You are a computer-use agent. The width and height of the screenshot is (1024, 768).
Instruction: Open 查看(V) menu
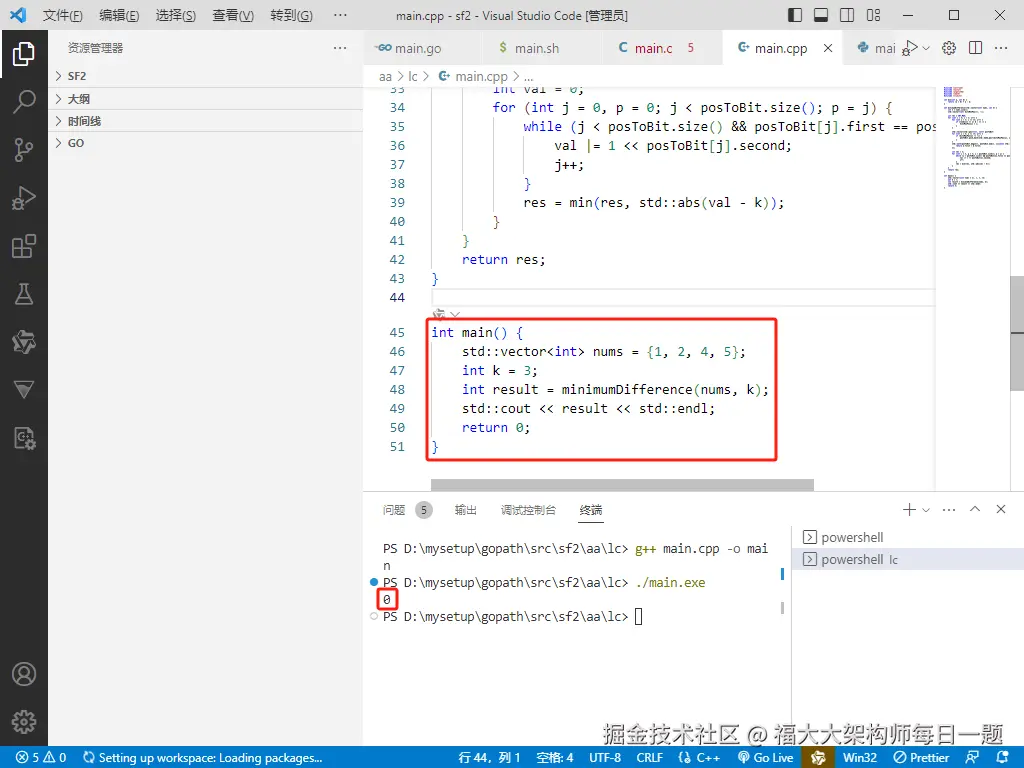[232, 15]
